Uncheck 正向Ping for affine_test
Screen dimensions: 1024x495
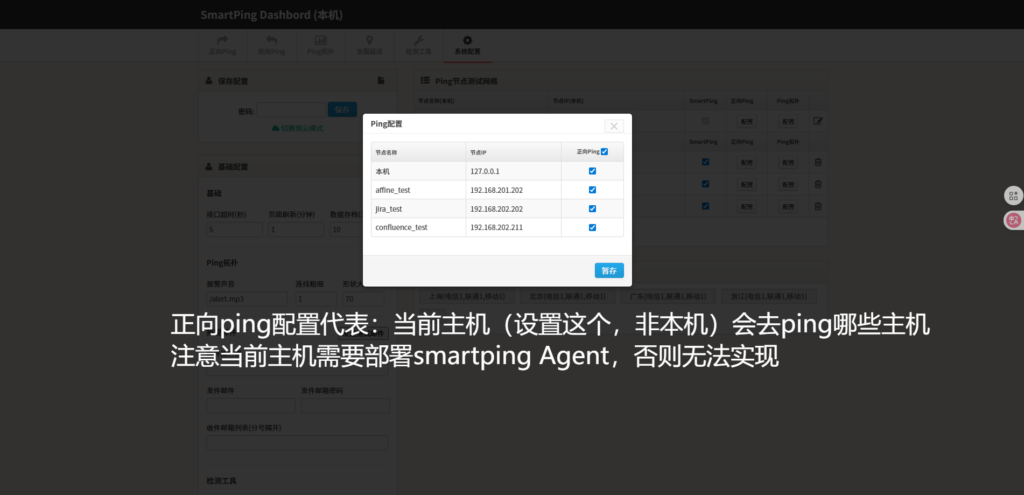[592, 190]
